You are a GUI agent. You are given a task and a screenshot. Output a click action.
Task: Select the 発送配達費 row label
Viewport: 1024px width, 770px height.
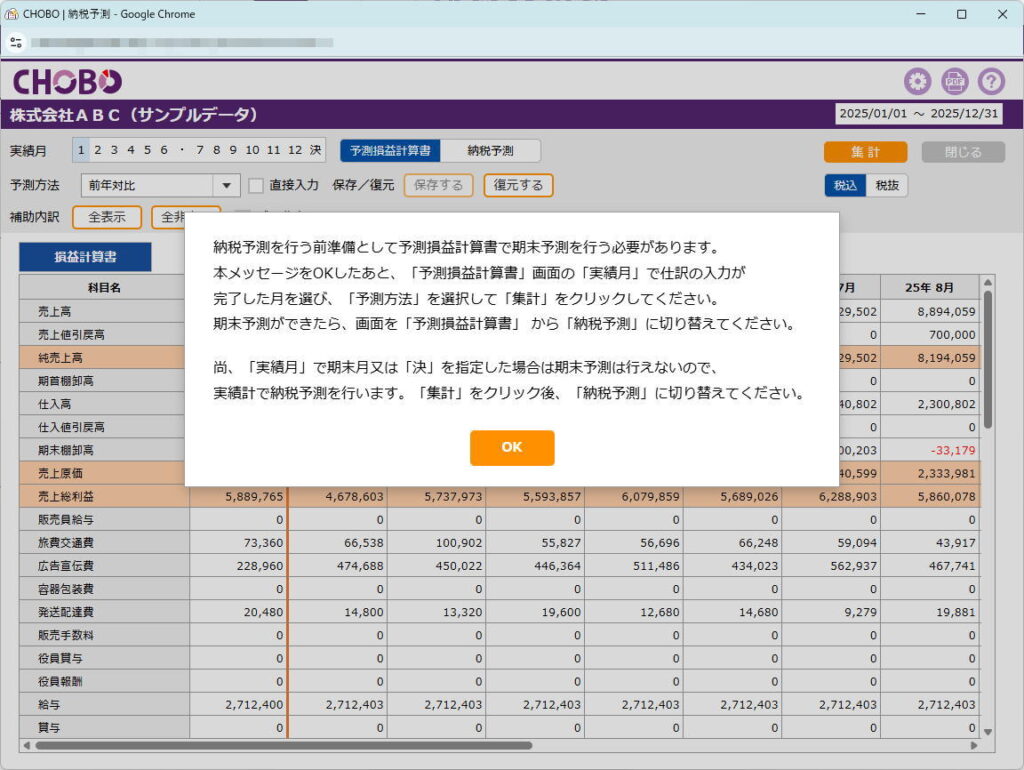click(x=65, y=612)
